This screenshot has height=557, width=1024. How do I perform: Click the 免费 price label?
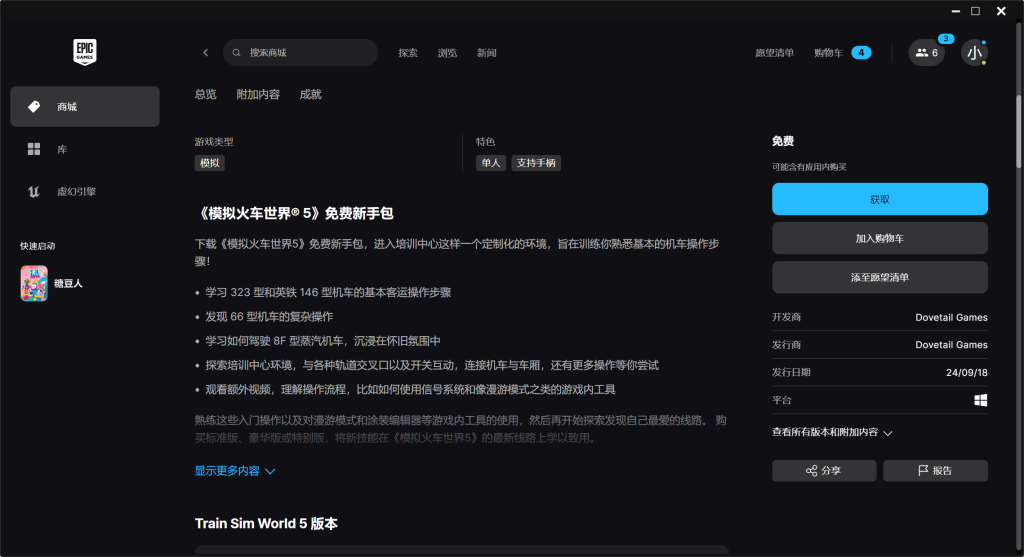(x=782, y=141)
